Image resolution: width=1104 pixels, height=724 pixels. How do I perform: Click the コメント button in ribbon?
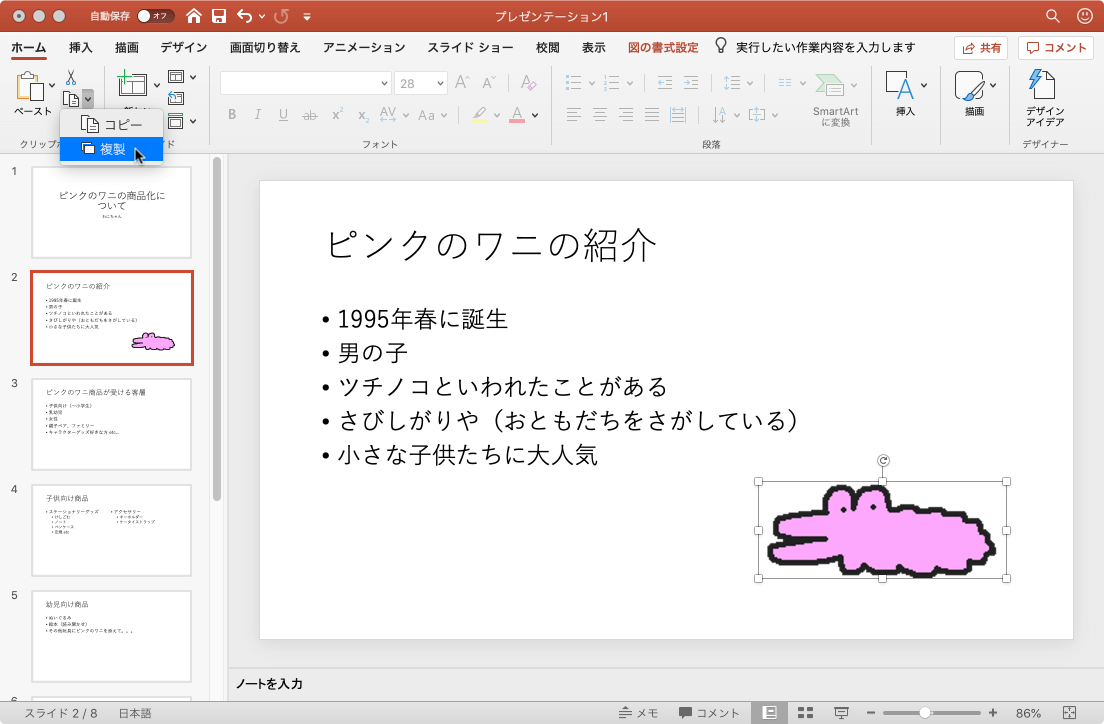1056,47
